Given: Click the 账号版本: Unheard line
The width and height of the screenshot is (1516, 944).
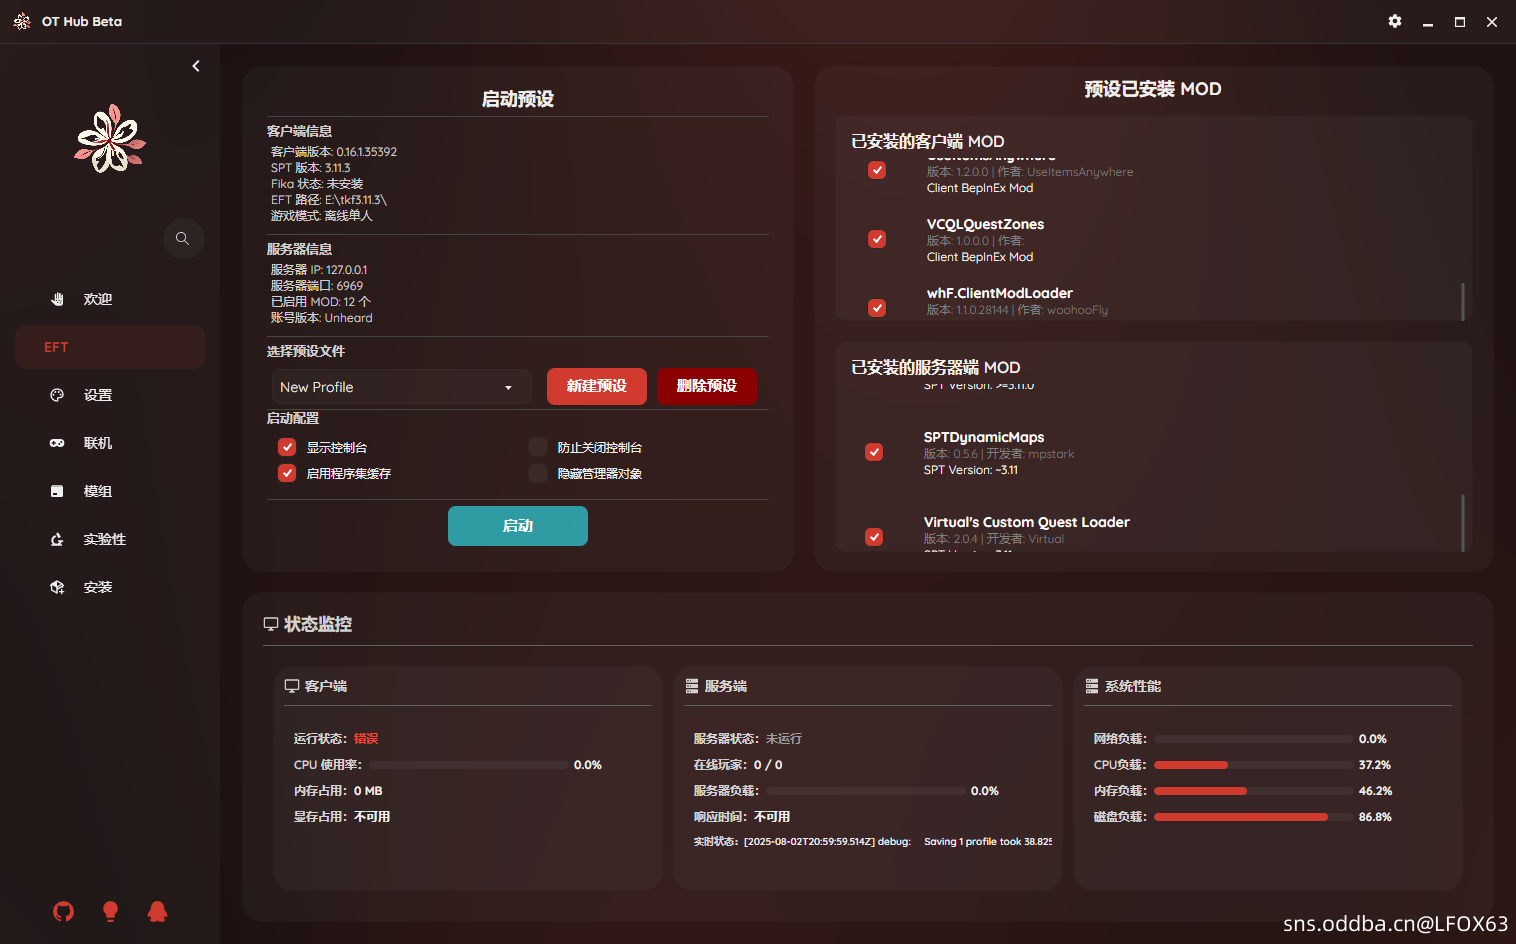Looking at the screenshot, I should [321, 318].
